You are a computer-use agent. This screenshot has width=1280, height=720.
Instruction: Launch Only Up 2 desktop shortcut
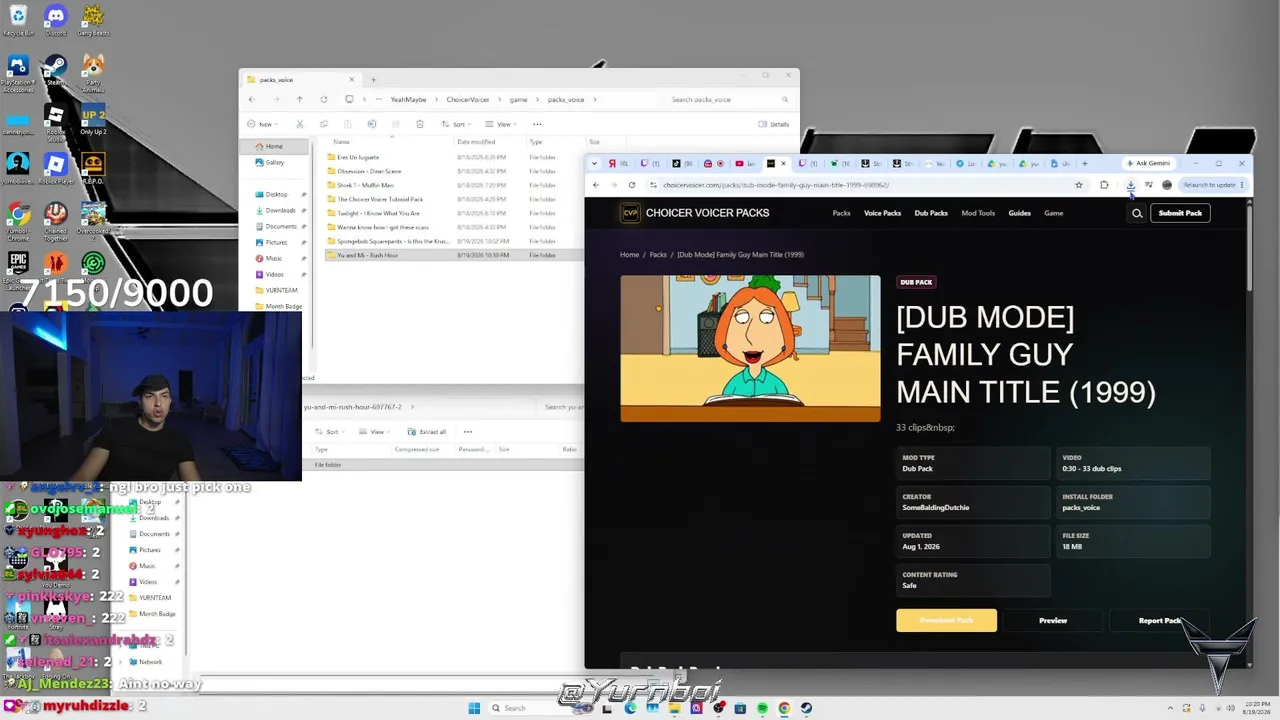pos(93,120)
